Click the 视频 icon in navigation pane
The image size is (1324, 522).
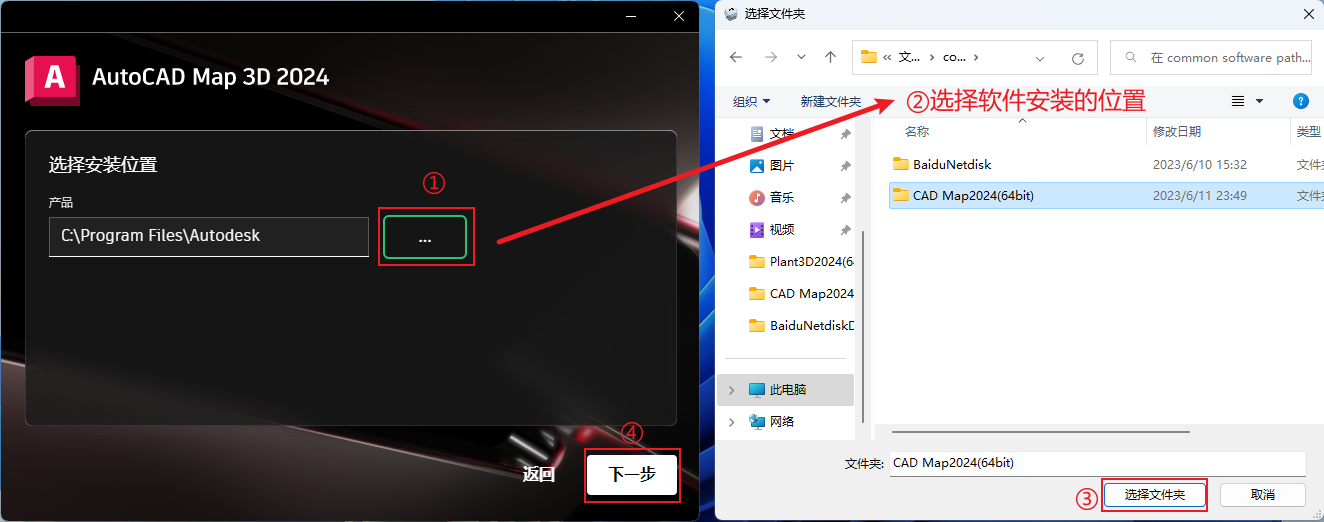point(757,229)
